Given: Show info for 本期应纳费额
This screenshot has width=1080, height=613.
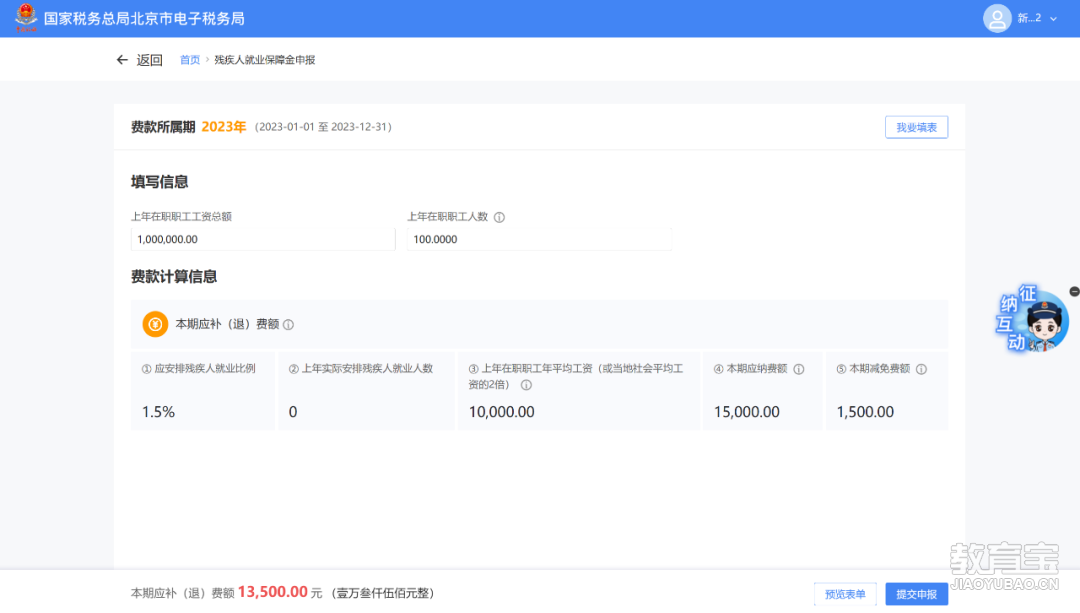Looking at the screenshot, I should pyautogui.click(x=799, y=369).
